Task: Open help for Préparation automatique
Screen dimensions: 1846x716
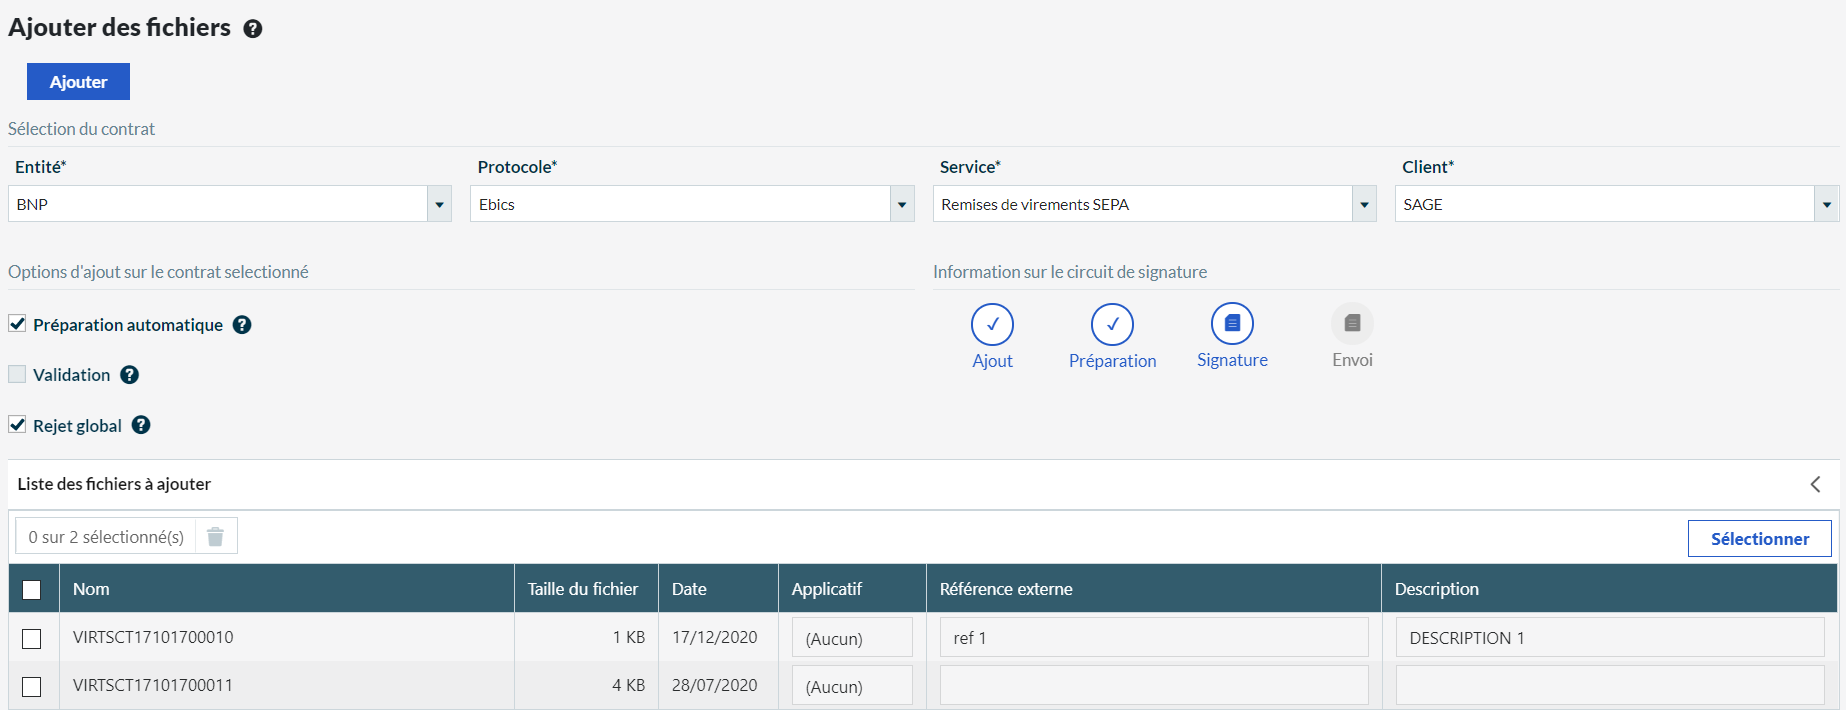Action: (242, 325)
